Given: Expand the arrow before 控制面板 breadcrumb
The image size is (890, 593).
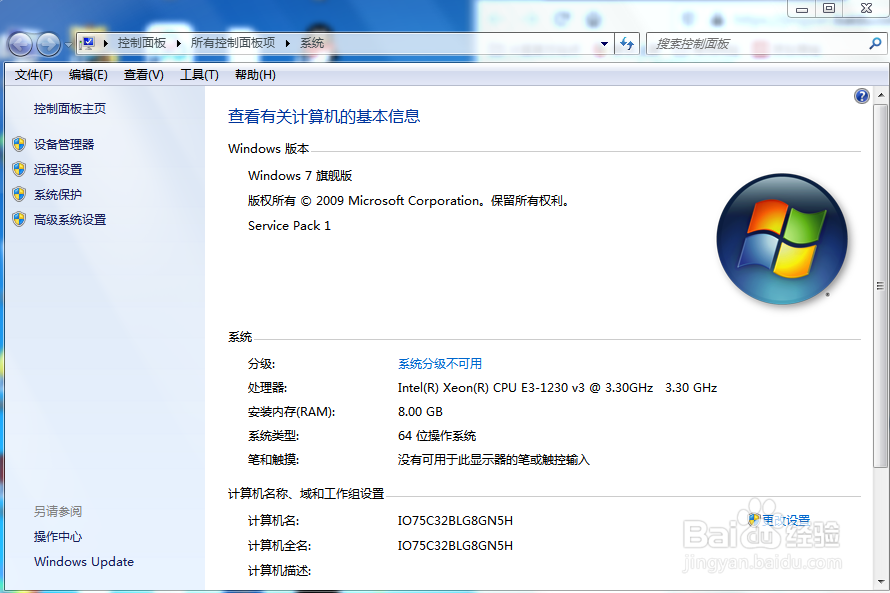Looking at the screenshot, I should coord(106,43).
